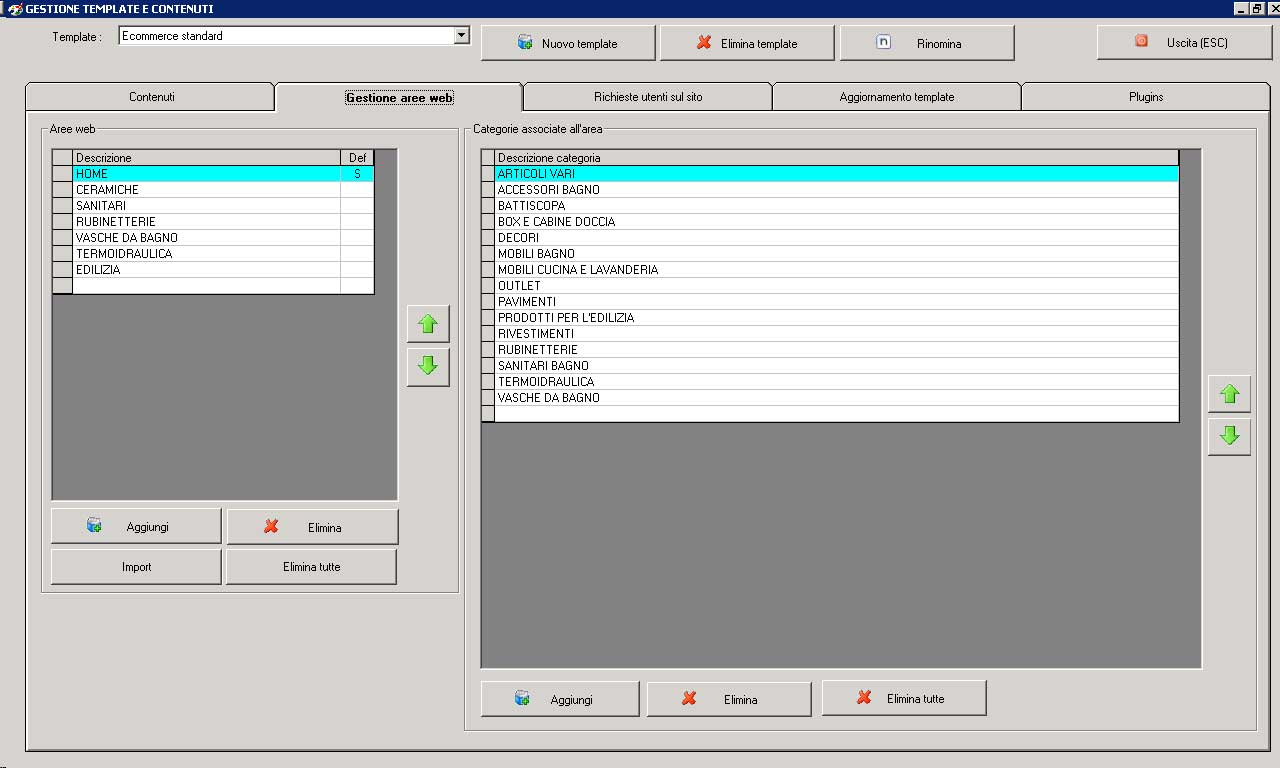Click the Rinomina button
The image size is (1280, 768).
point(927,43)
